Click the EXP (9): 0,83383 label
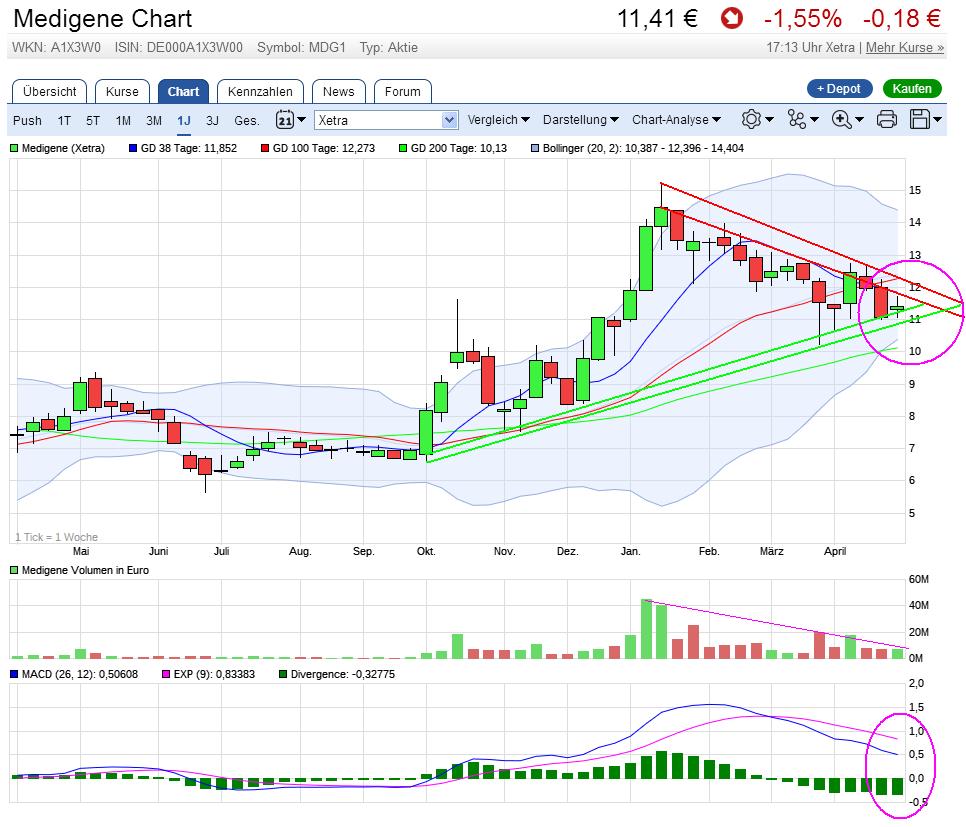 [214, 674]
